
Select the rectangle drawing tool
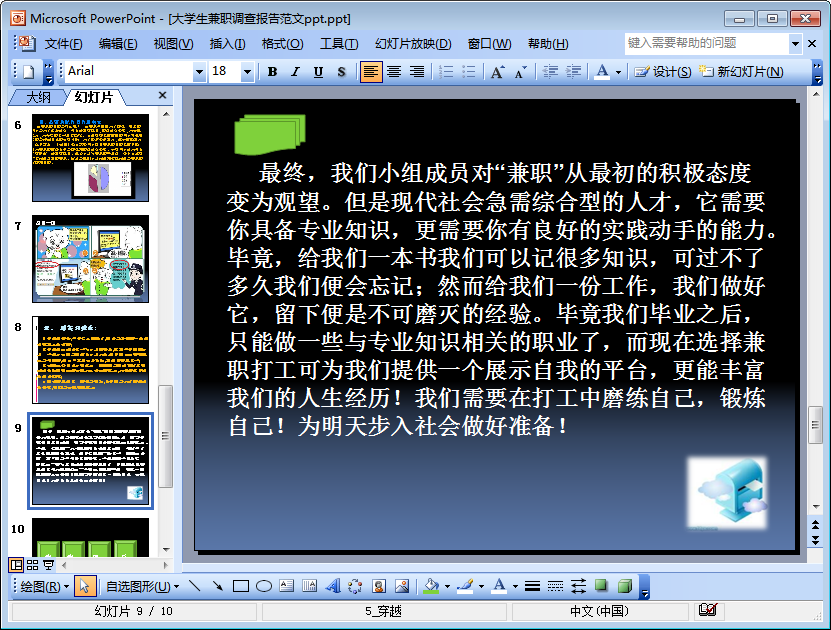tap(240, 586)
